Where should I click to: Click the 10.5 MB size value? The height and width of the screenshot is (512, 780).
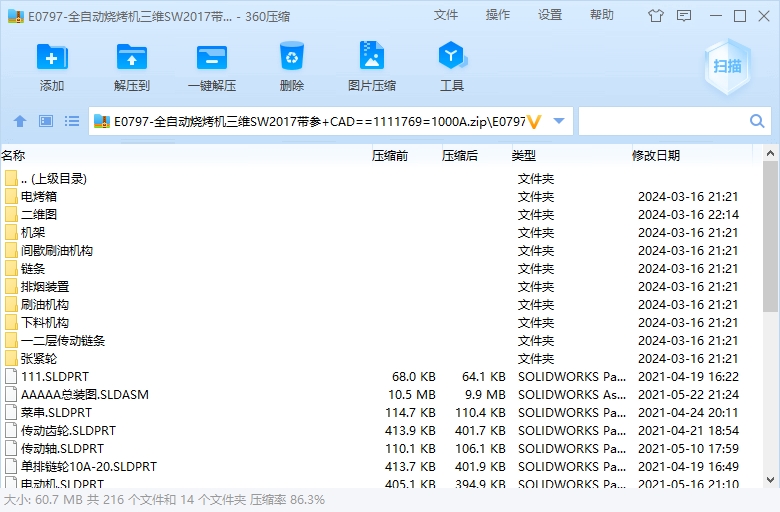pyautogui.click(x=412, y=395)
